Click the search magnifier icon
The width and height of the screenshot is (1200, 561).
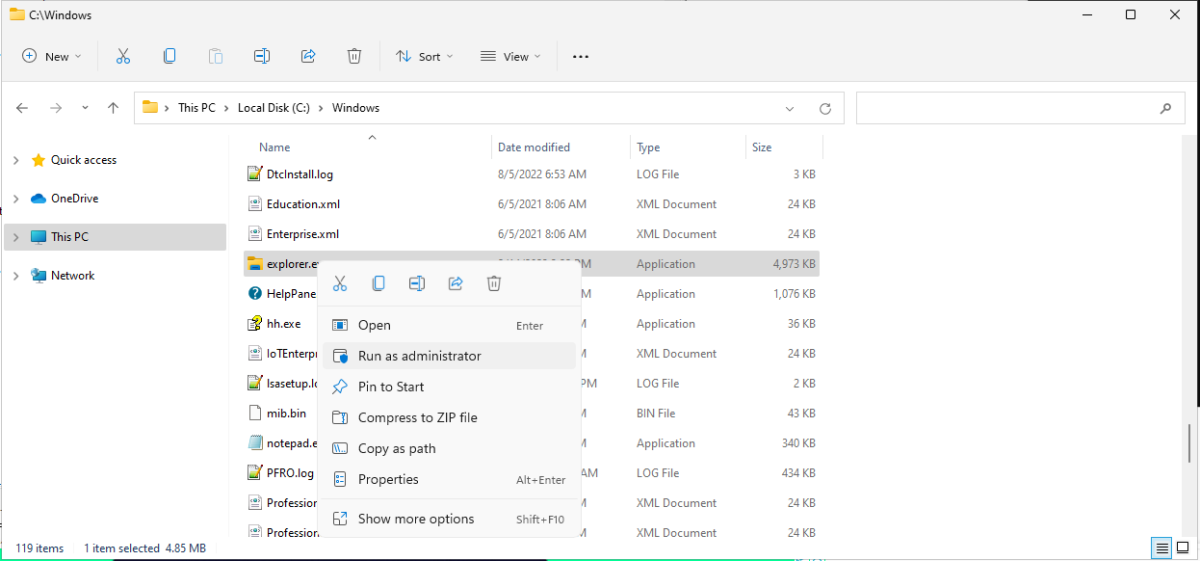1165,108
